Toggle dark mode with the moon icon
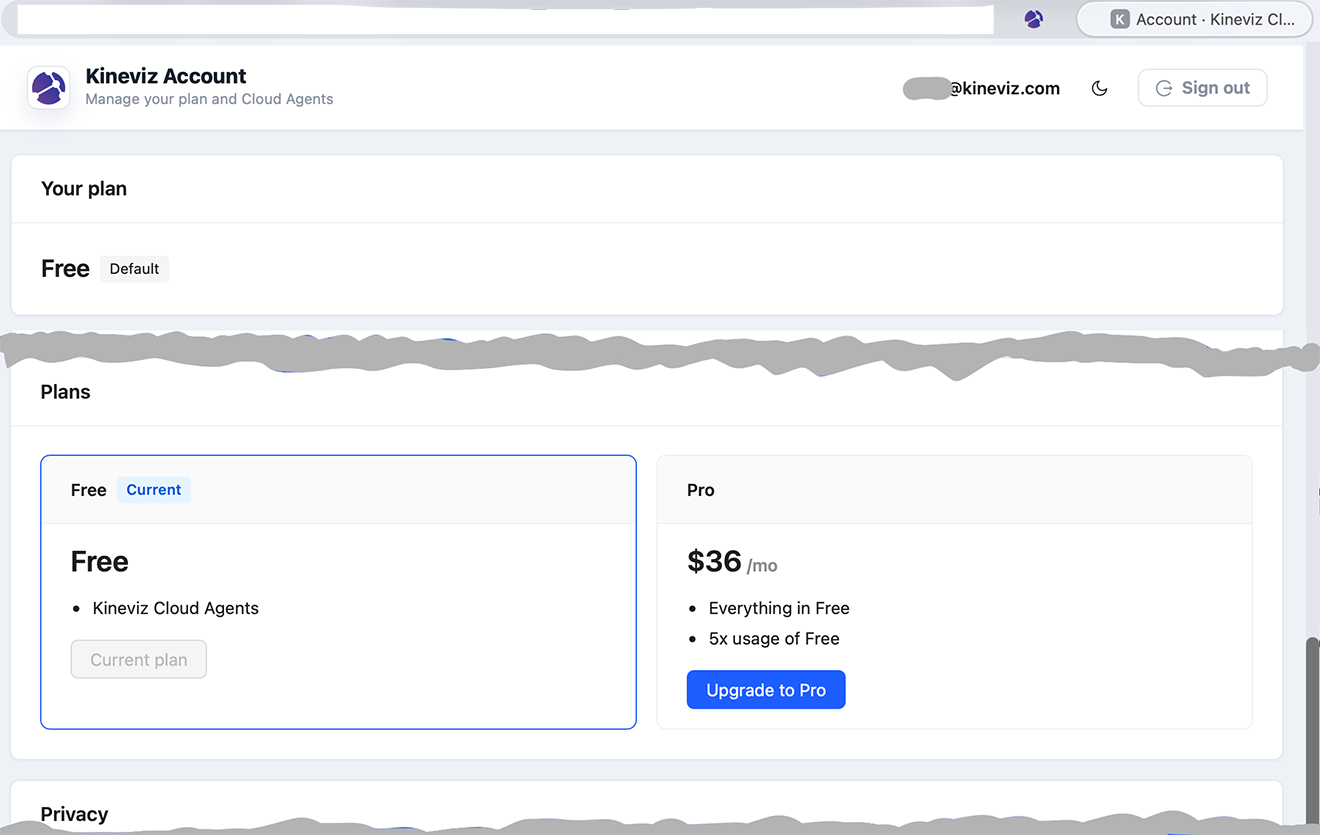Image resolution: width=1320 pixels, height=835 pixels. pyautogui.click(x=1099, y=88)
